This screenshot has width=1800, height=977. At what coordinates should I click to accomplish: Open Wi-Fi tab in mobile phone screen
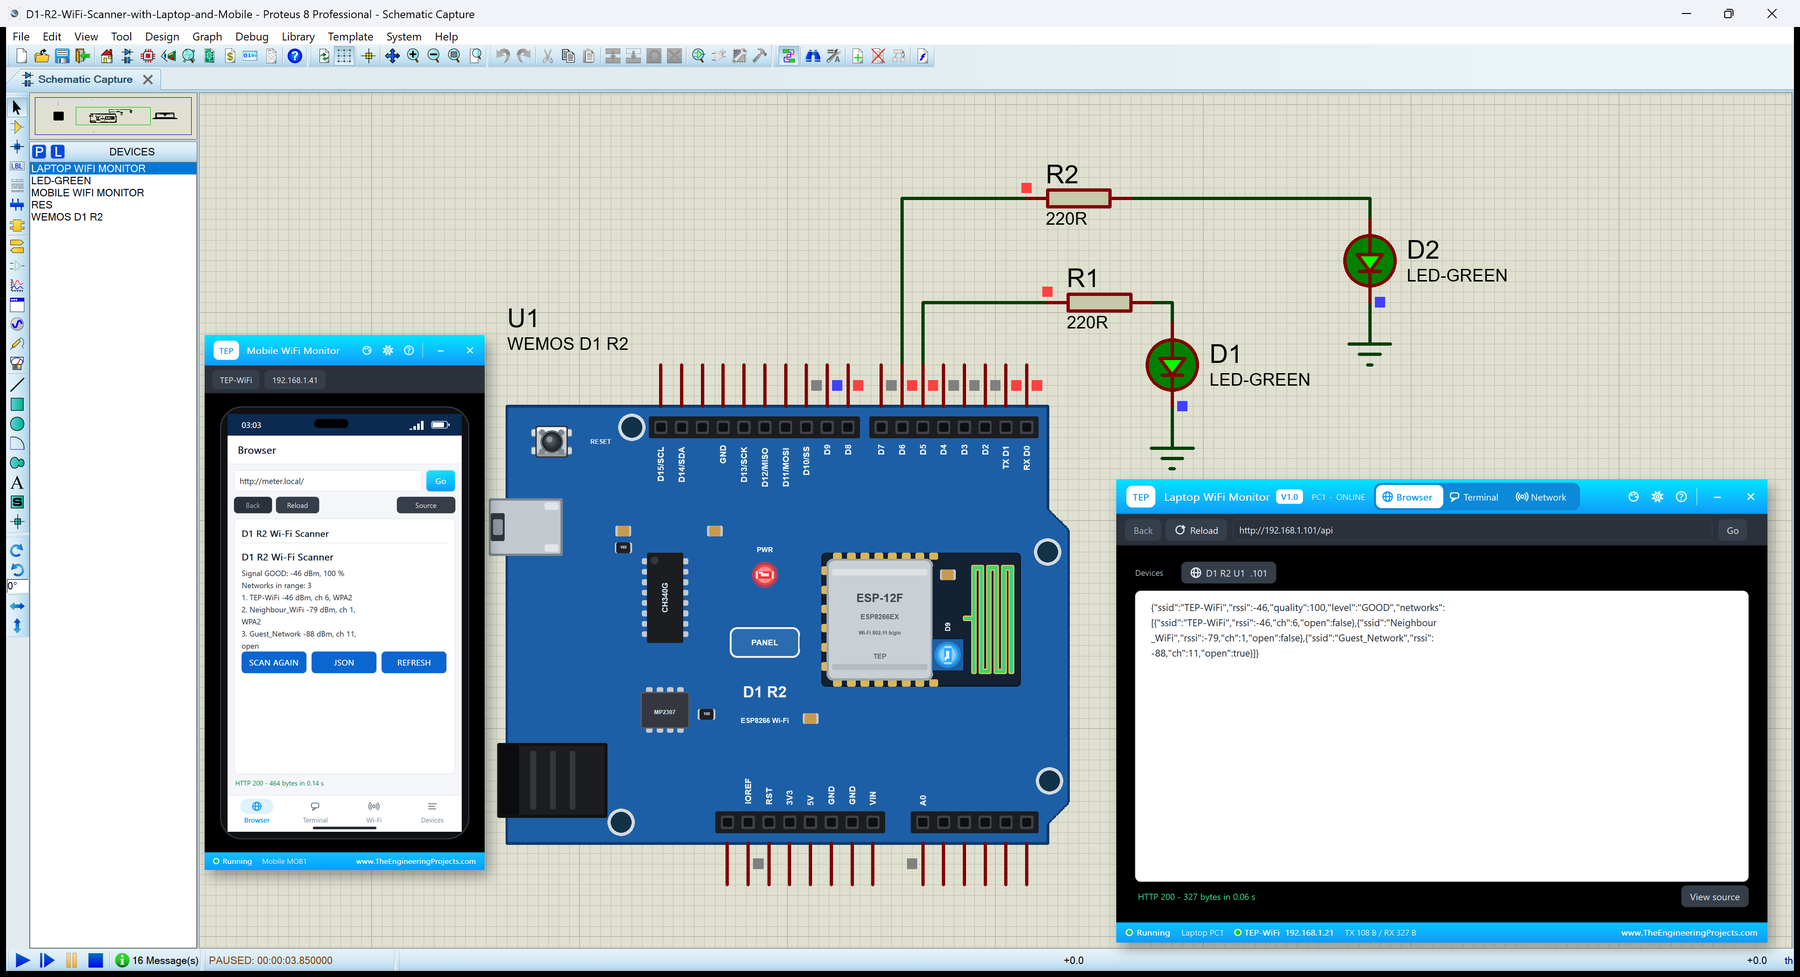374,811
